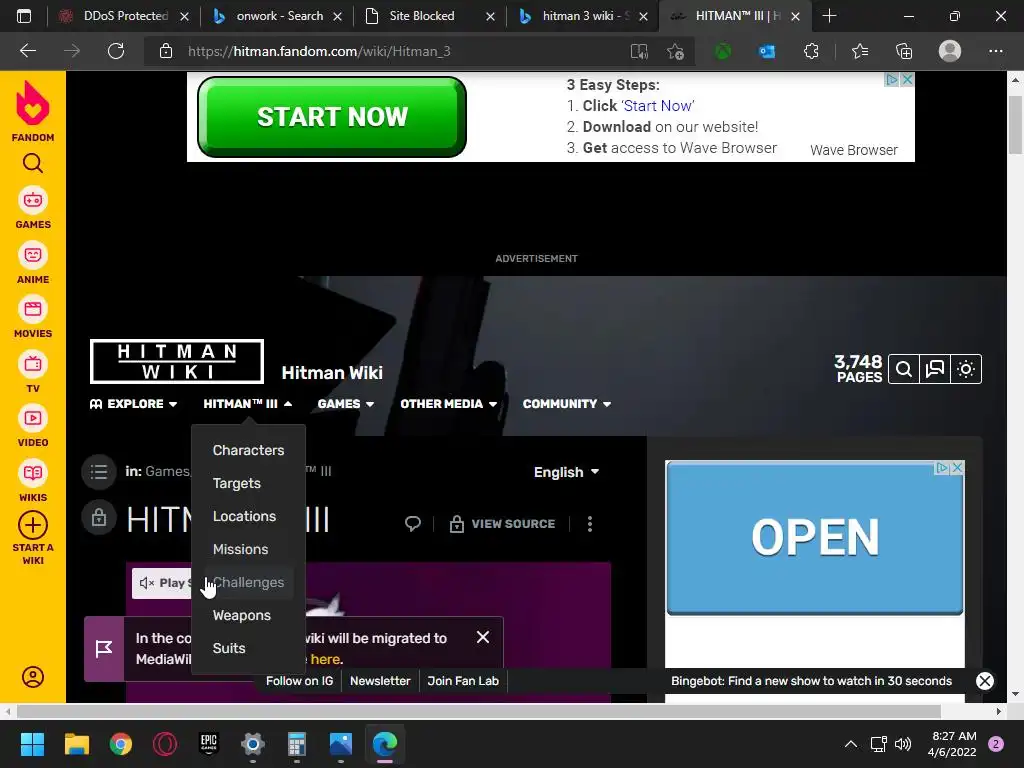Select Characters from the HITMAN III menu
This screenshot has height=768, width=1024.
tap(248, 450)
